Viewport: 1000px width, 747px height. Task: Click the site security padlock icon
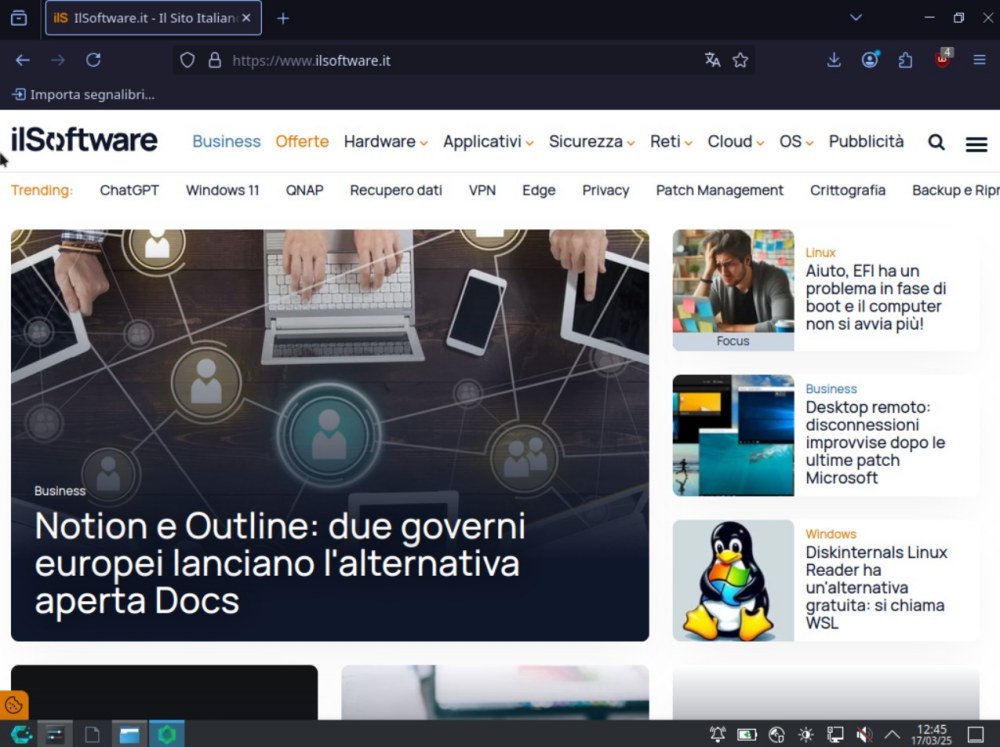[x=215, y=60]
